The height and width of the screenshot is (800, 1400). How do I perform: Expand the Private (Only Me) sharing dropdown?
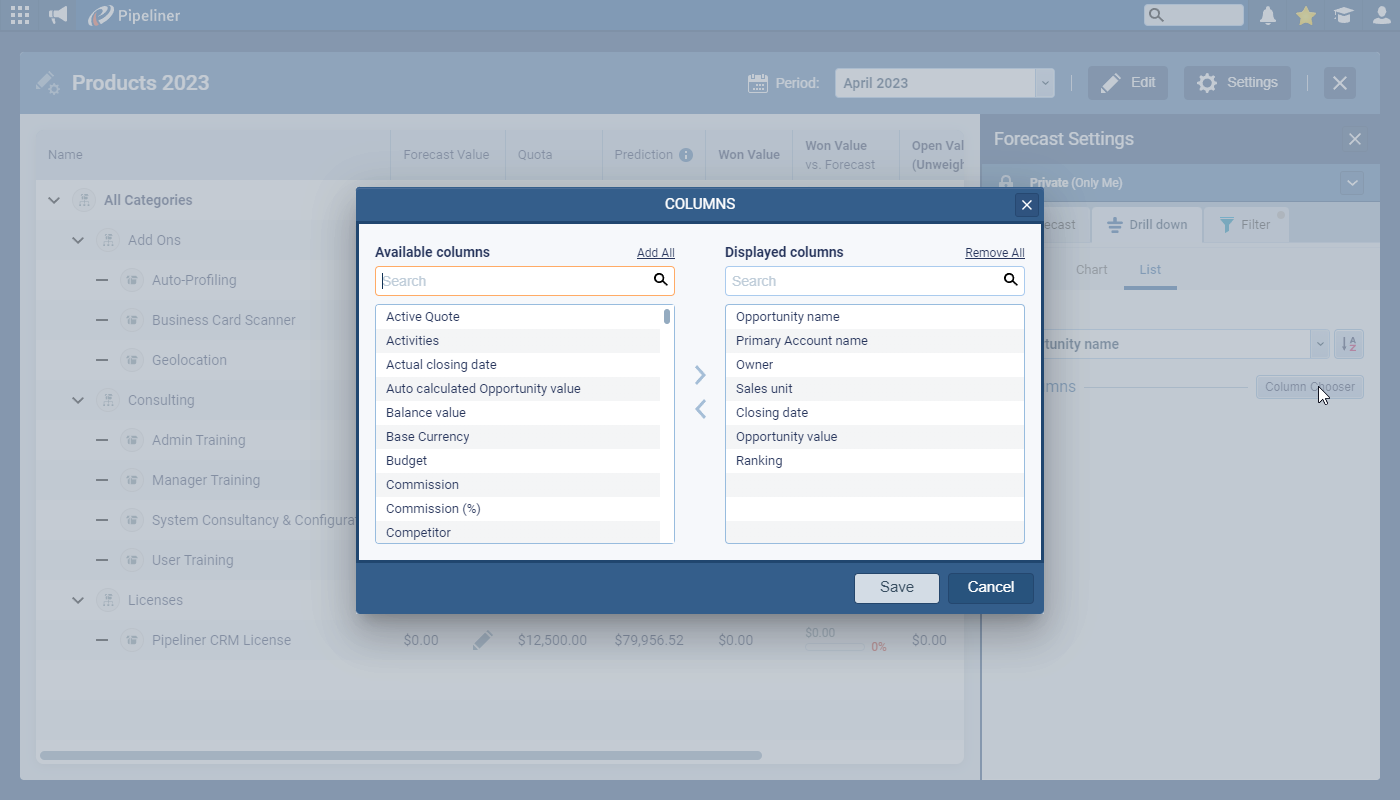[1352, 183]
